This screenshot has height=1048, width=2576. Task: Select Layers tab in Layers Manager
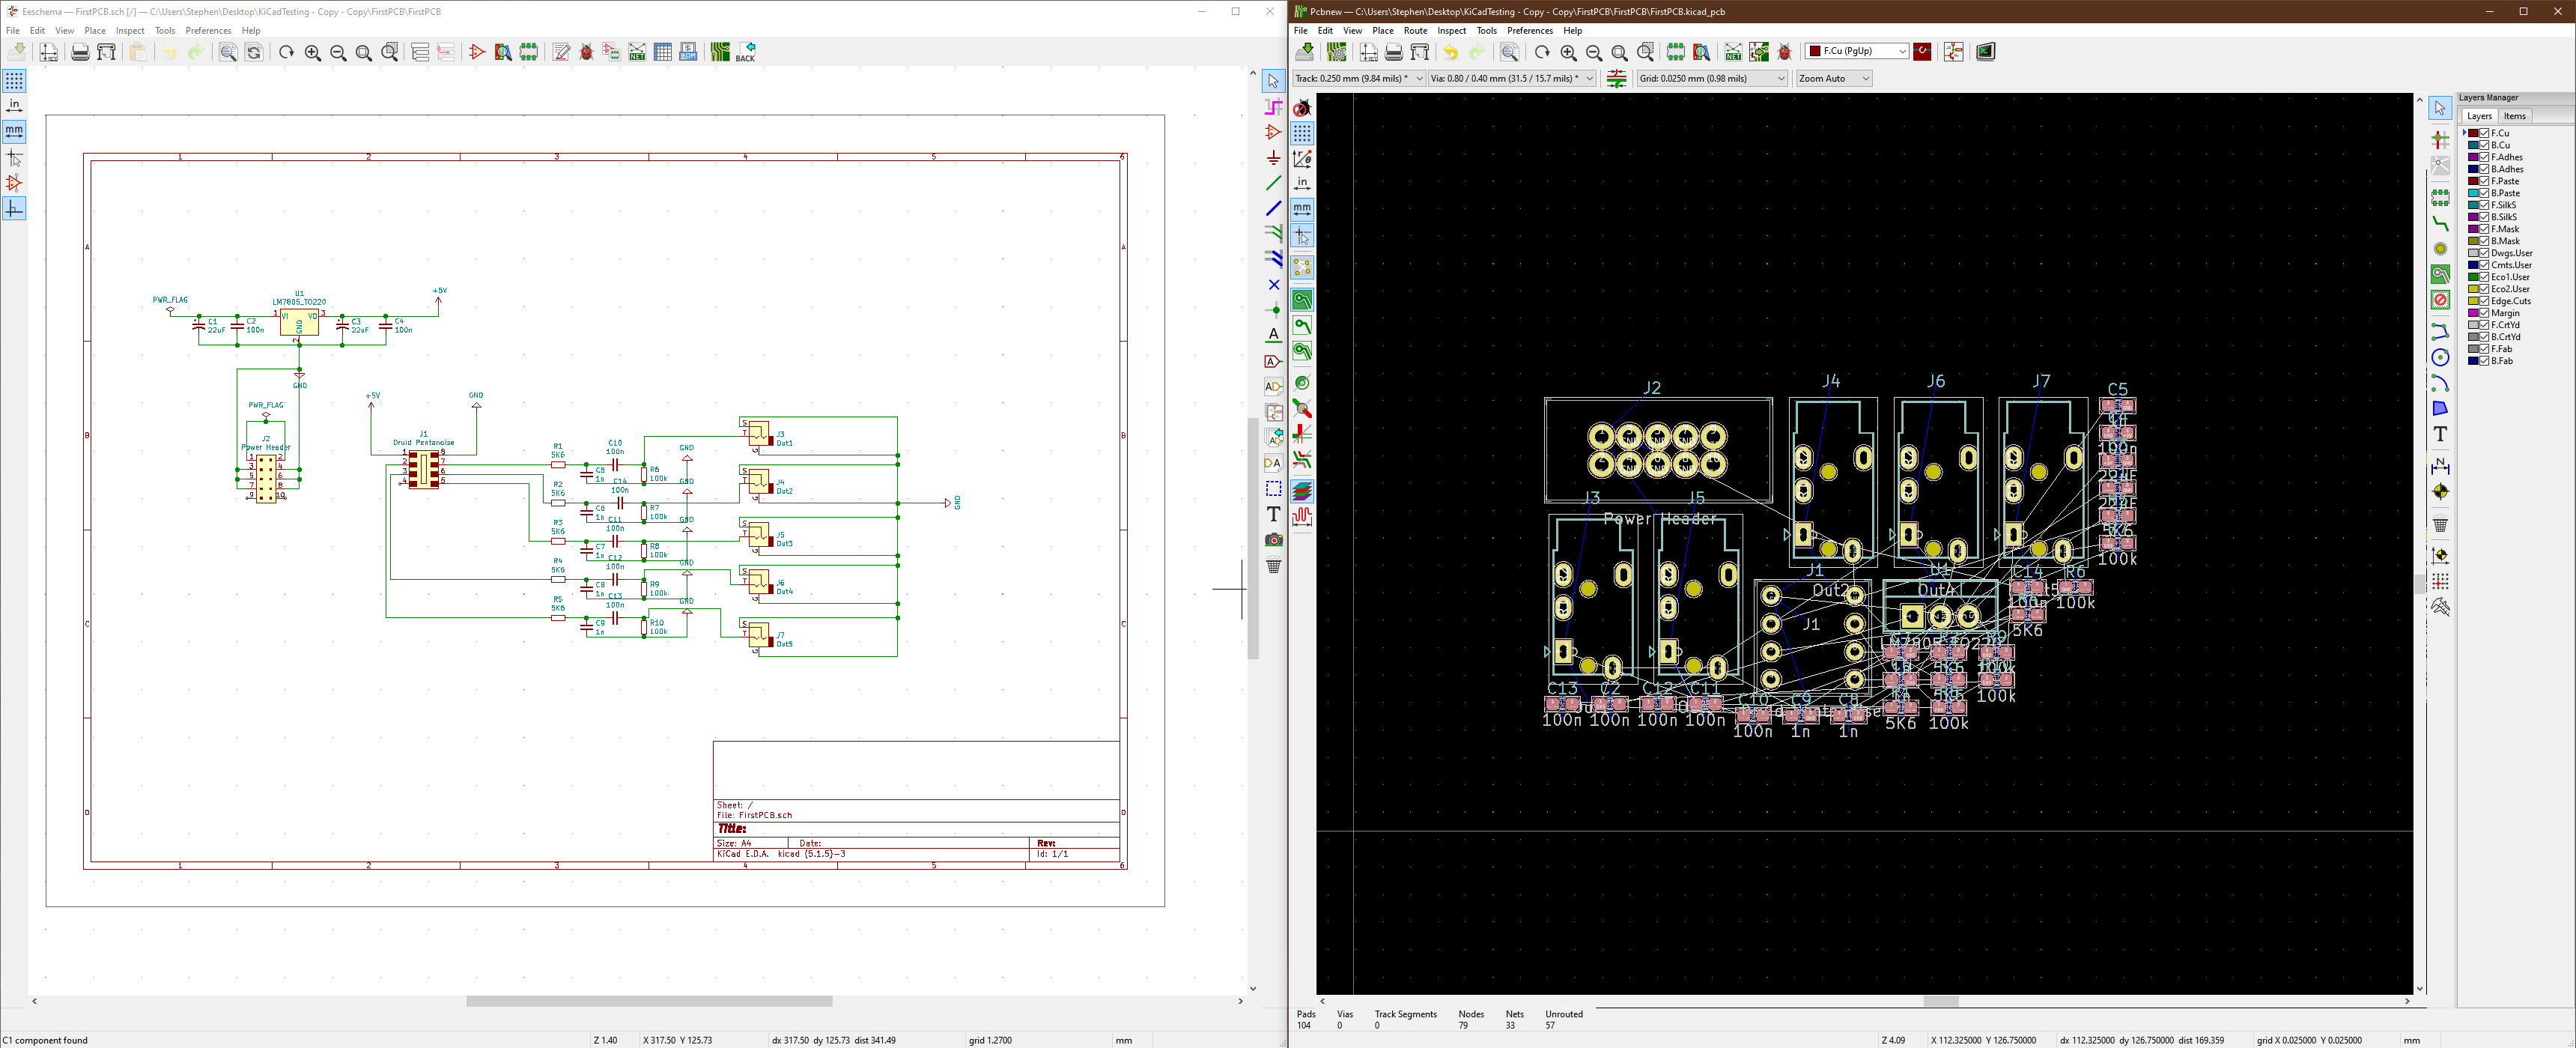[2479, 116]
